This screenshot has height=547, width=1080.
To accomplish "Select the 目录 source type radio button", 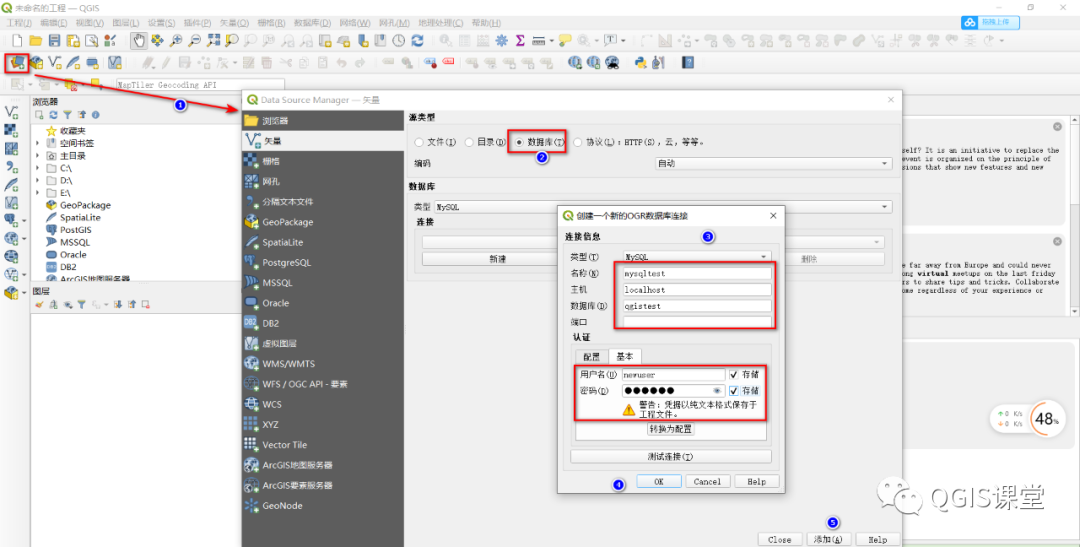I will pyautogui.click(x=468, y=142).
